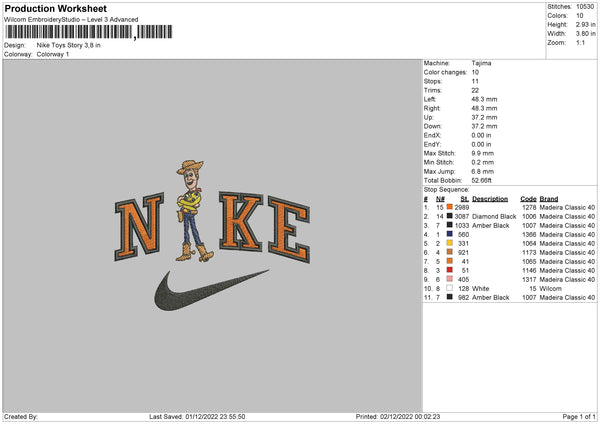The image size is (600, 424).
Task: Click the orange letter N in the design
Action: [x=139, y=226]
